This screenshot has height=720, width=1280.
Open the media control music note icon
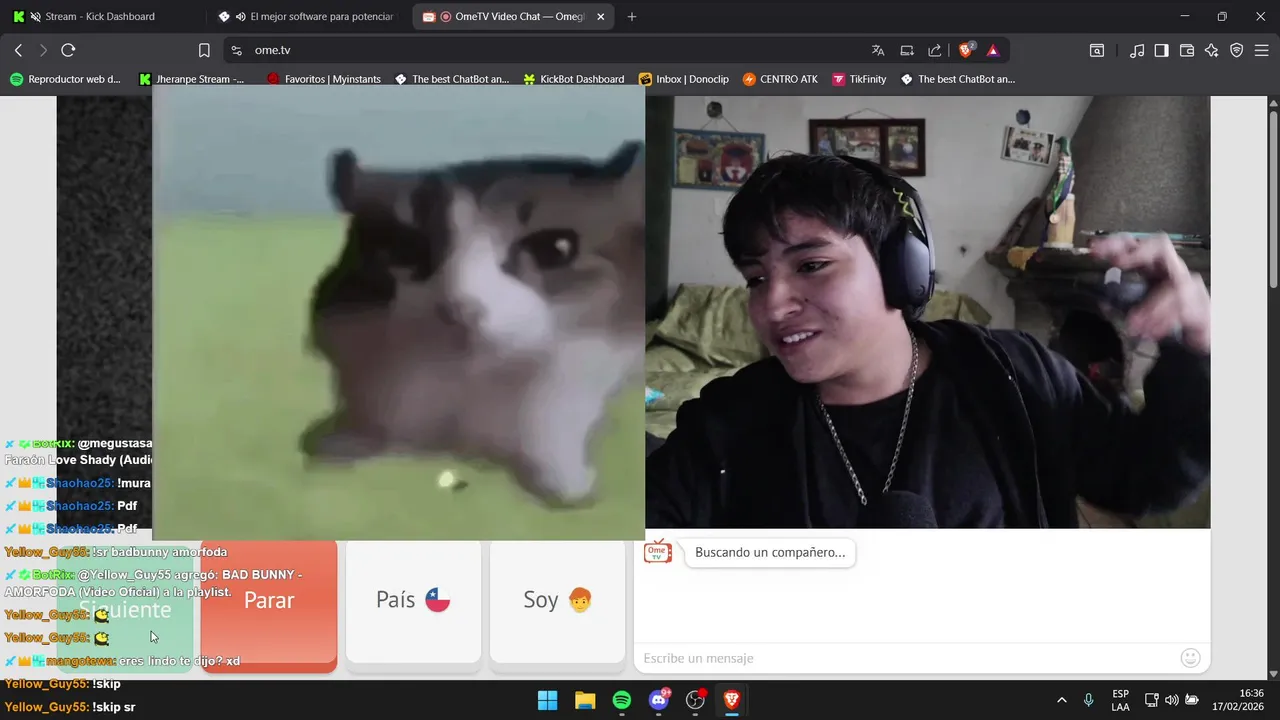pyautogui.click(x=1137, y=50)
